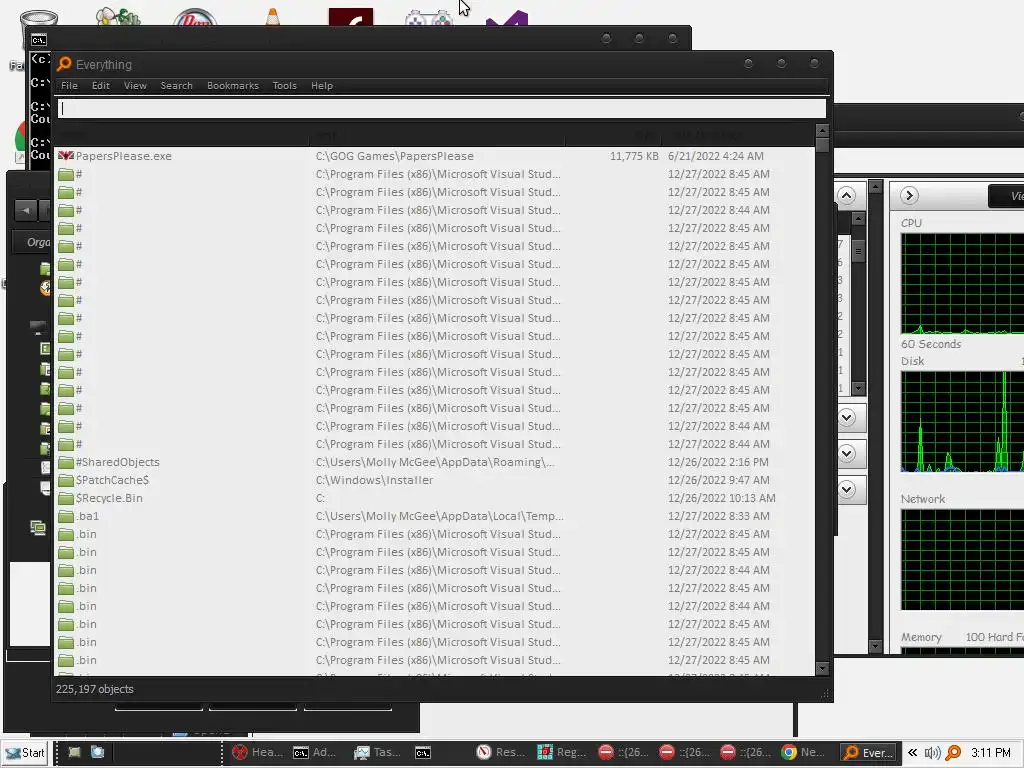Image resolution: width=1024 pixels, height=768 pixels.
Task: Select the $PatchCache$ folder name
Action: [x=112, y=480]
